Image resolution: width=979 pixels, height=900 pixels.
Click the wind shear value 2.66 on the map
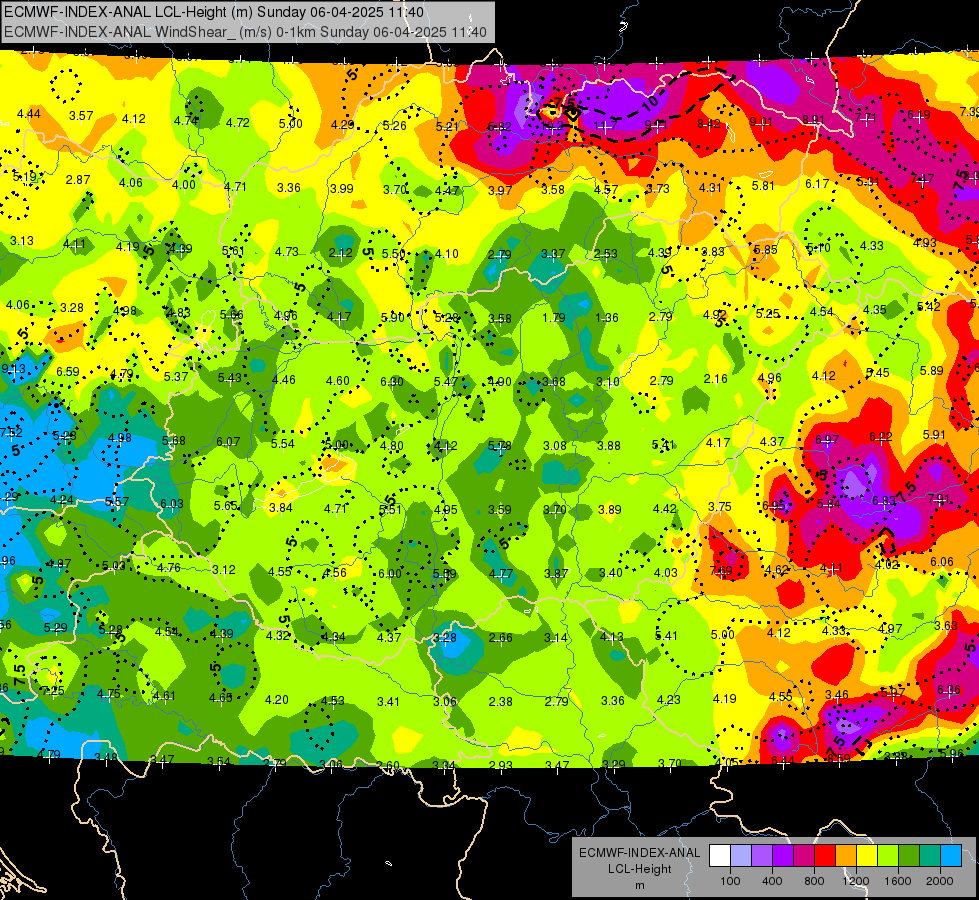(x=500, y=638)
